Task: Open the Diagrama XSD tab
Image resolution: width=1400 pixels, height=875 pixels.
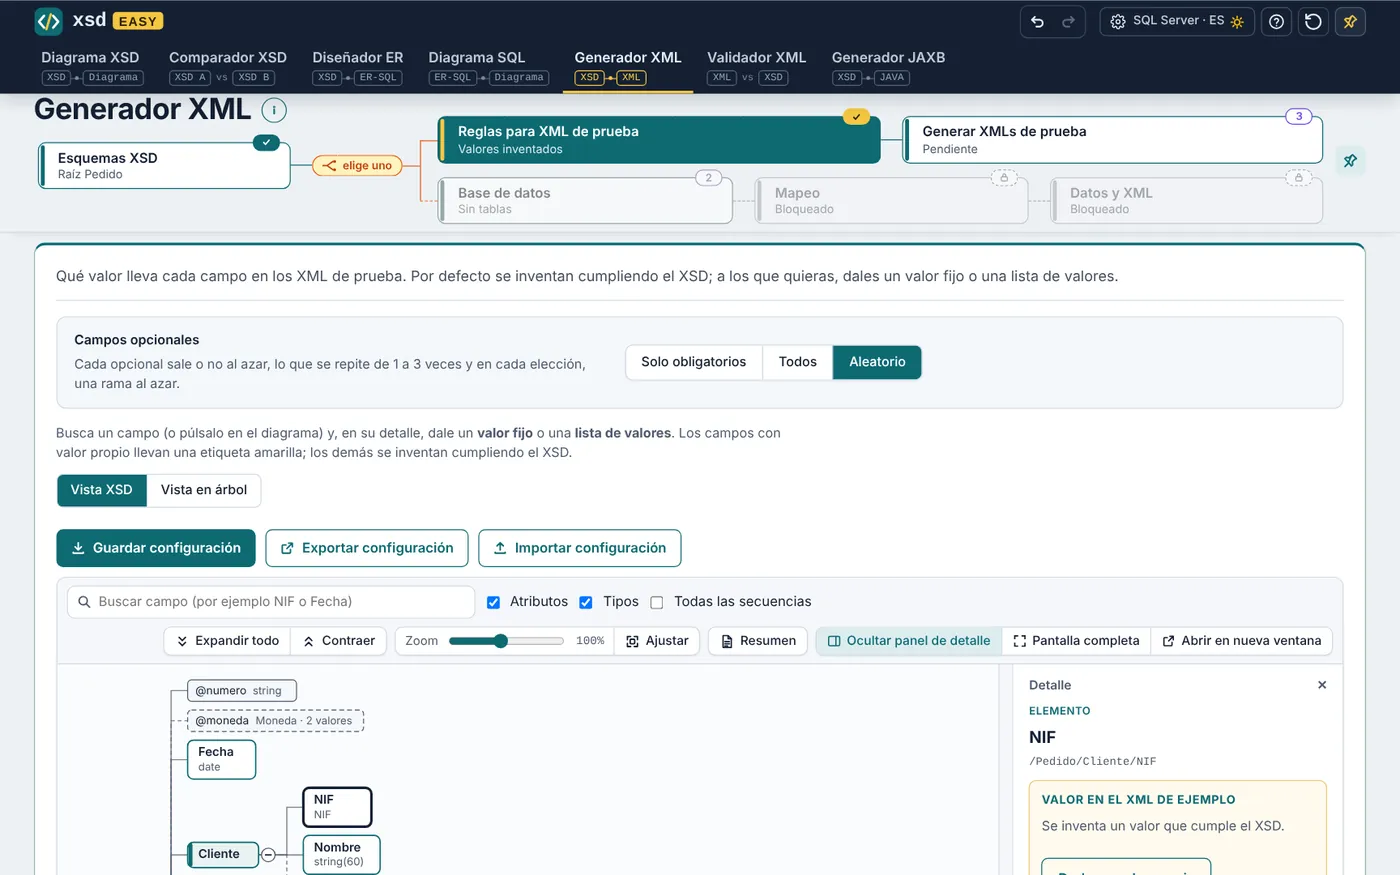Action: tap(91, 66)
